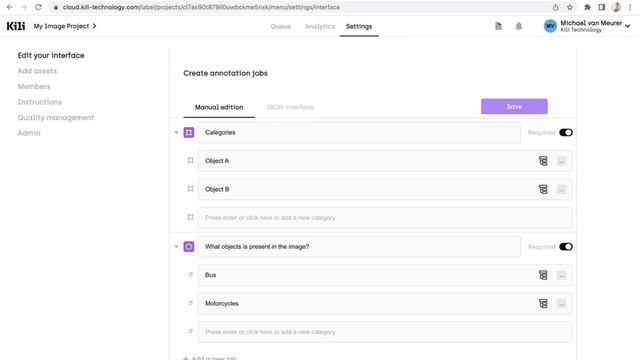The width and height of the screenshot is (640, 360).
Task: Collapse the Categories job section
Action: (176, 132)
